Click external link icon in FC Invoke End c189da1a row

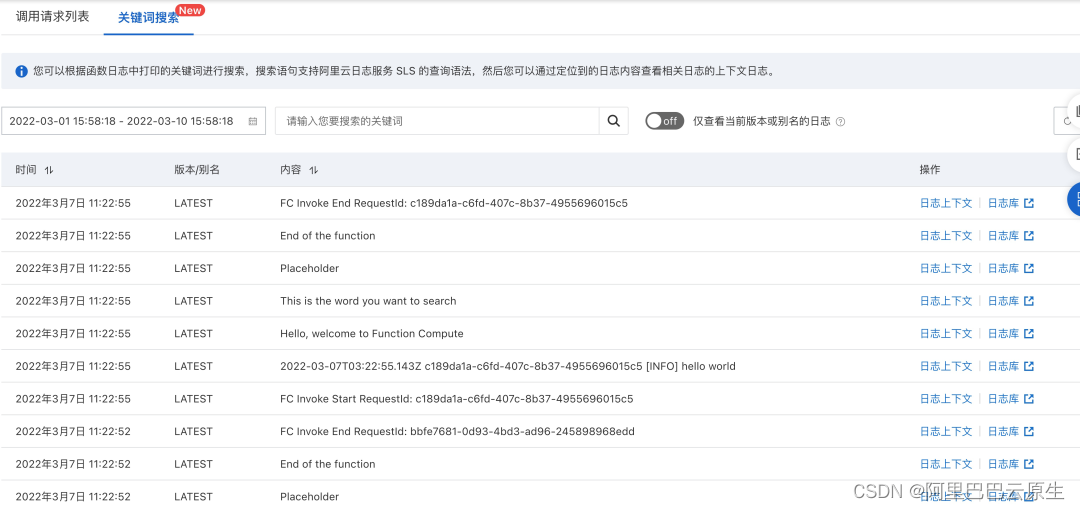[1029, 203]
